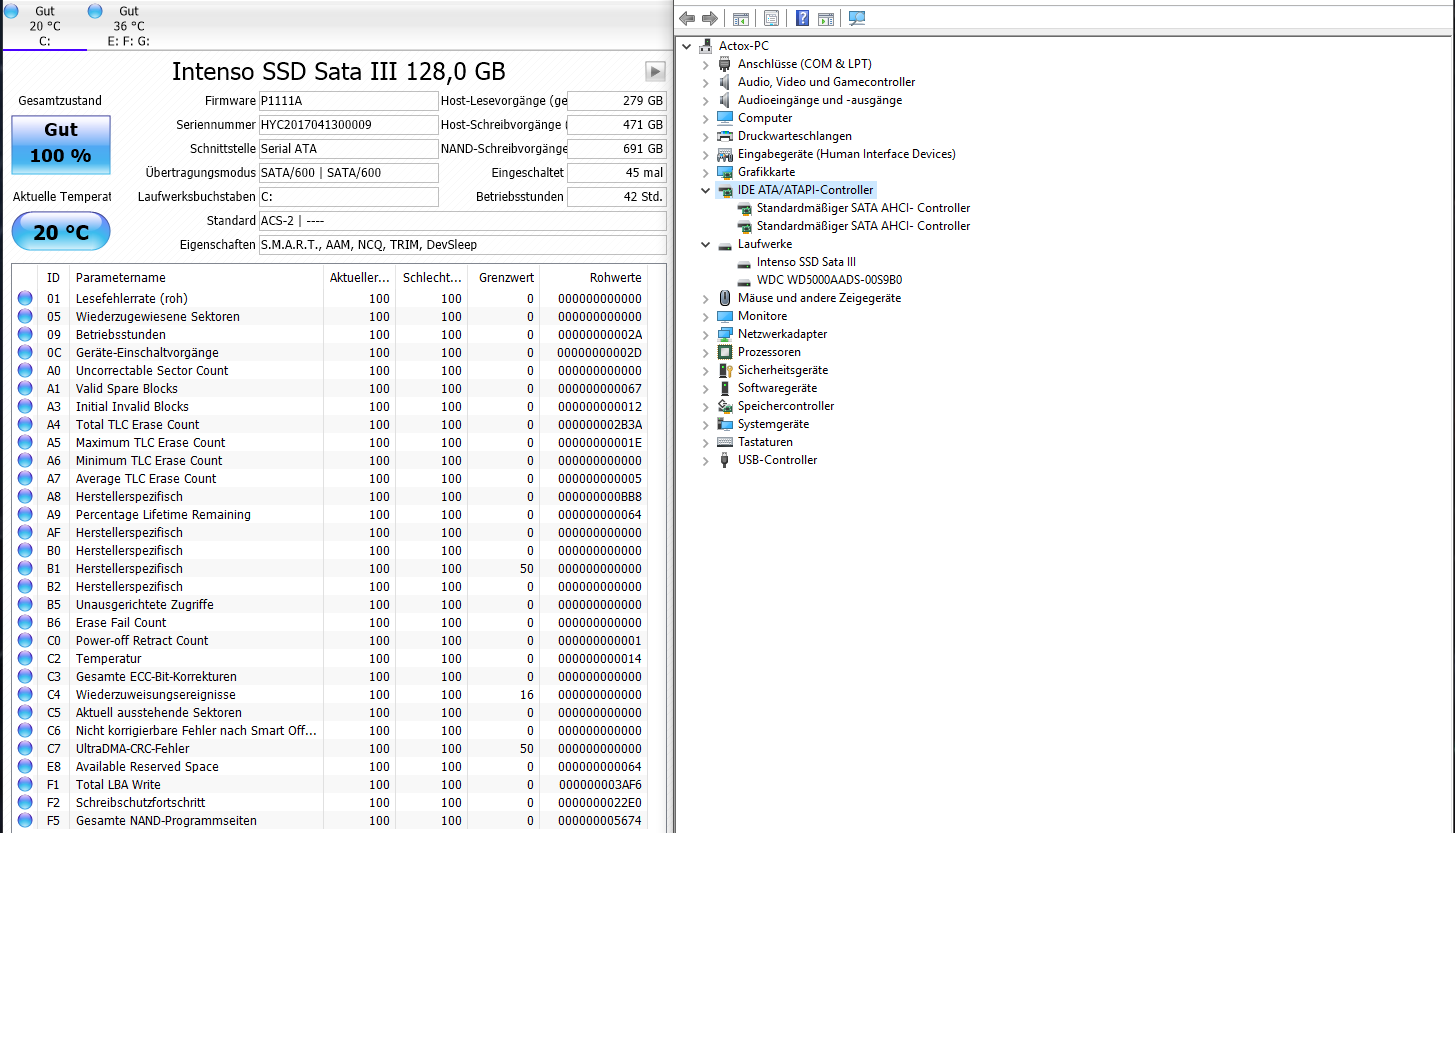1455x1039 pixels.
Task: Click raw value 000000005674
Action: 600,821
